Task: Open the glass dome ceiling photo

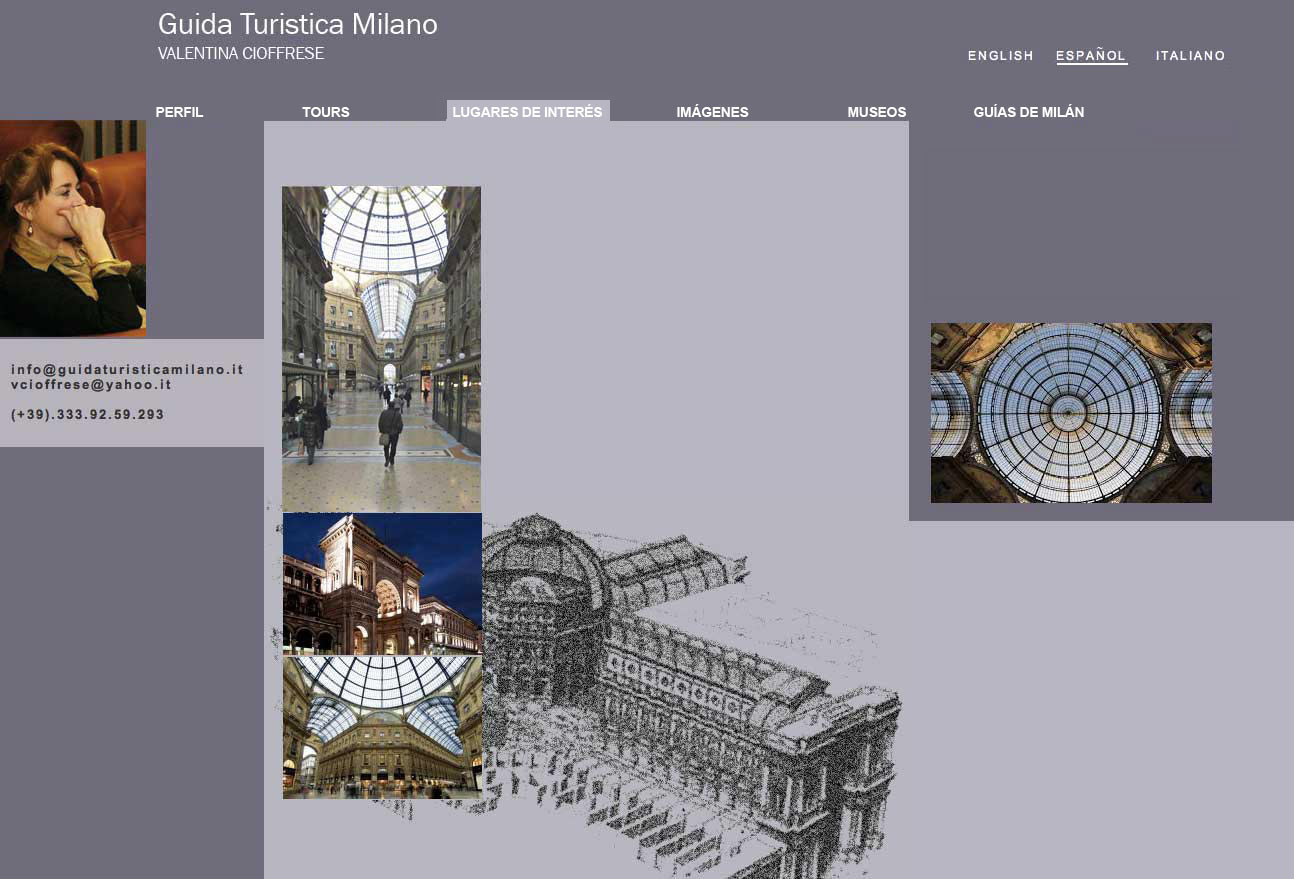Action: pyautogui.click(x=1071, y=413)
